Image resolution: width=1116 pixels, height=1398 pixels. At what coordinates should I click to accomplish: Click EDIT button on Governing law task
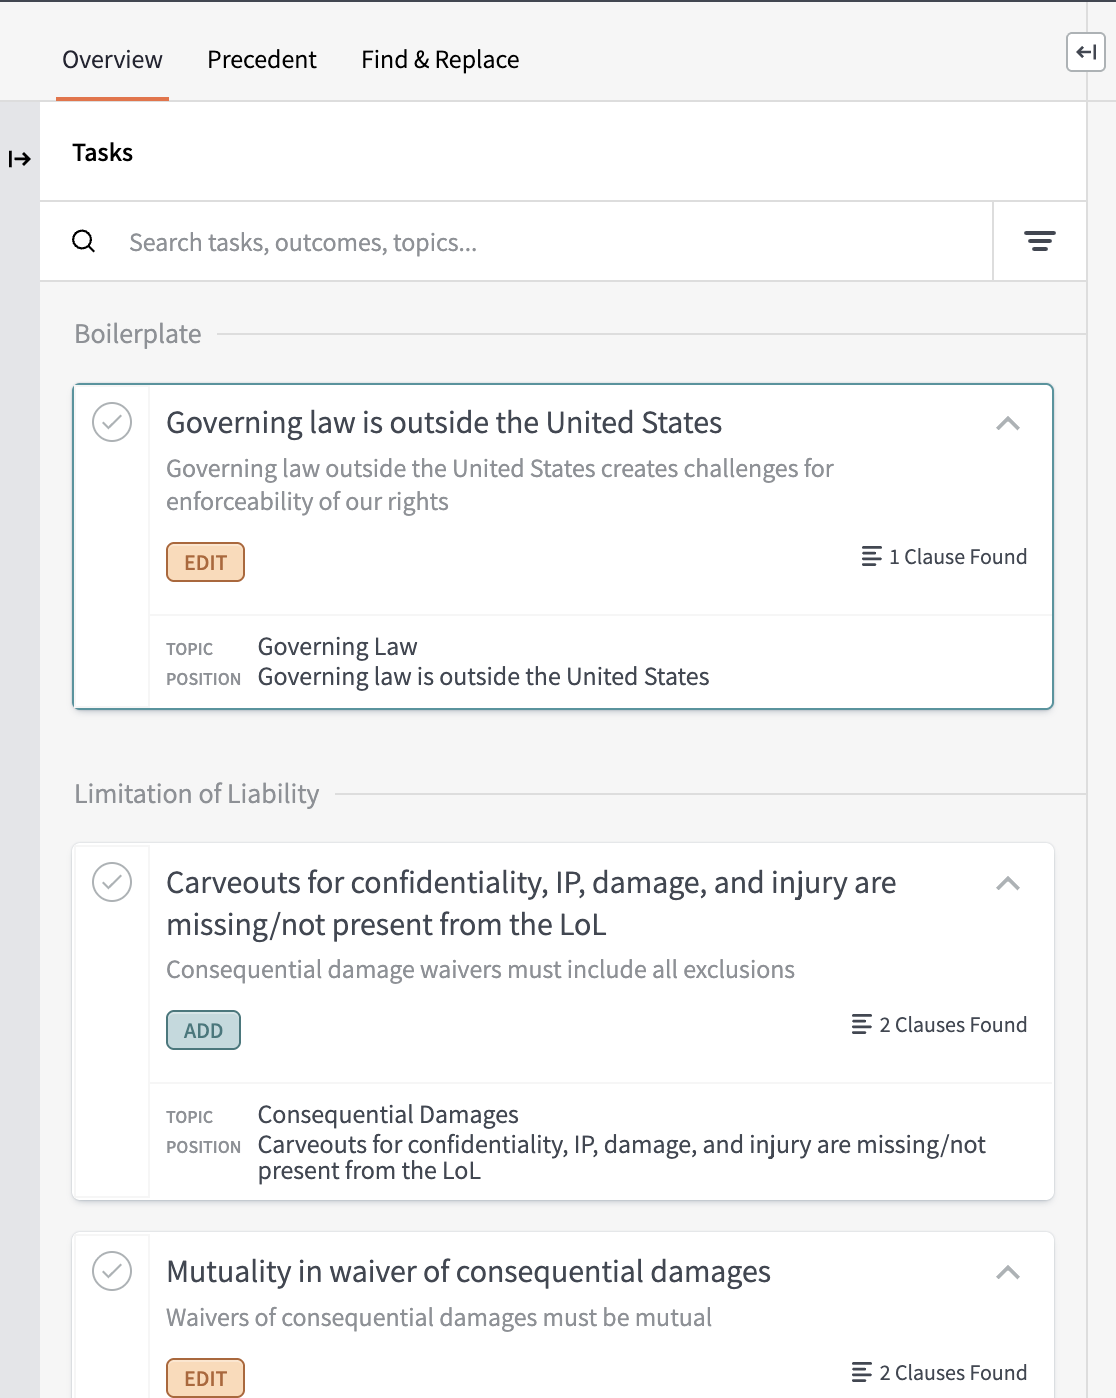pos(205,562)
